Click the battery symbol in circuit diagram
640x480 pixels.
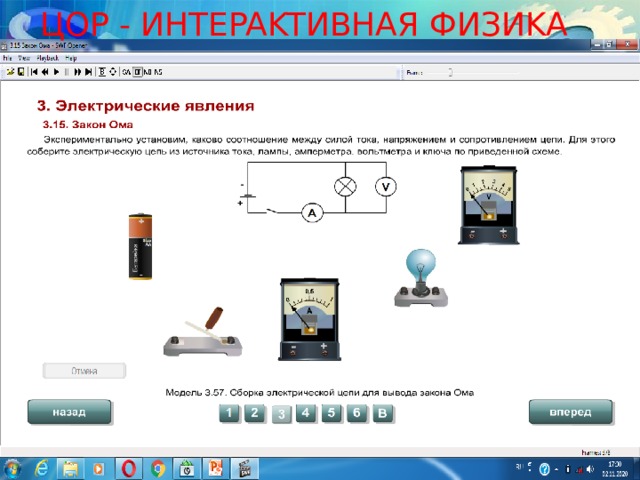point(246,196)
